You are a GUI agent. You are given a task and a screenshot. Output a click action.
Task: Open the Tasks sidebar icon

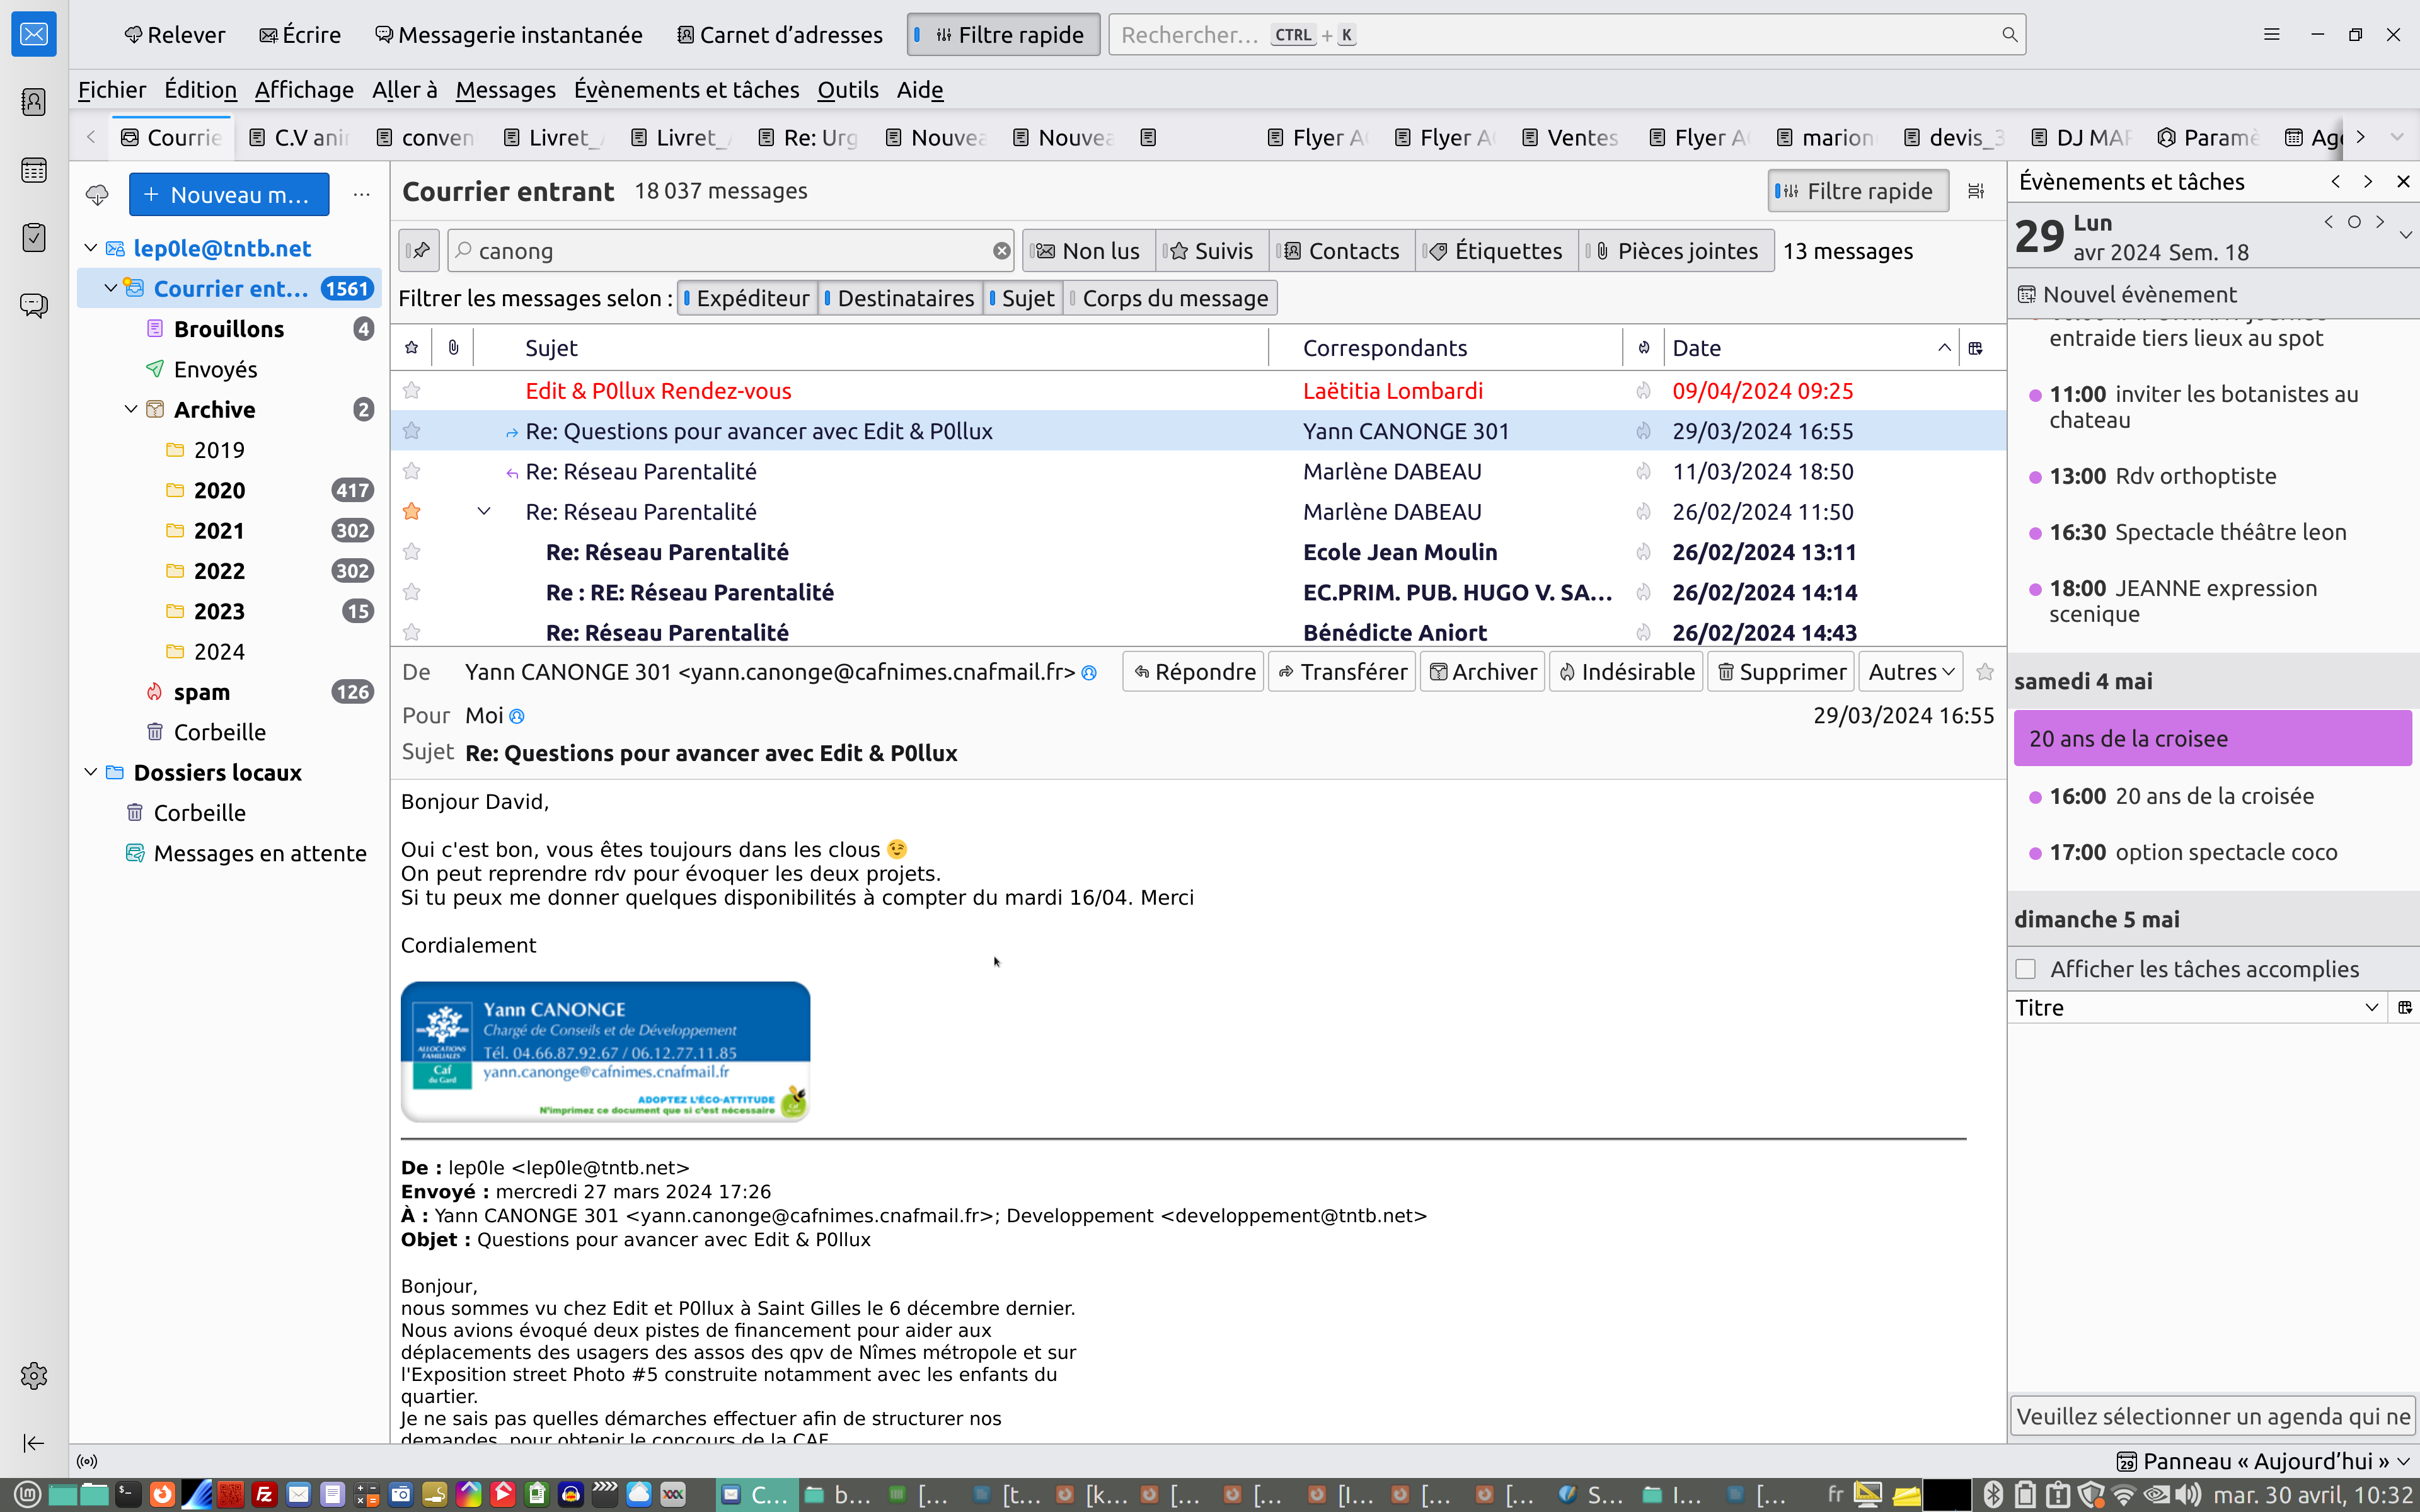tap(34, 238)
